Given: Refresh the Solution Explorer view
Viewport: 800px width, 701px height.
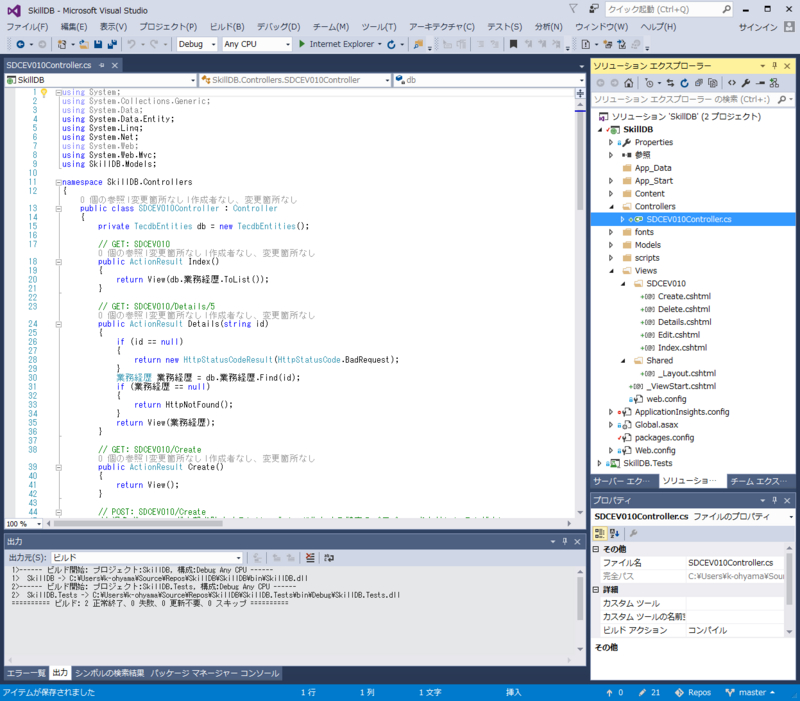Looking at the screenshot, I should [x=685, y=83].
